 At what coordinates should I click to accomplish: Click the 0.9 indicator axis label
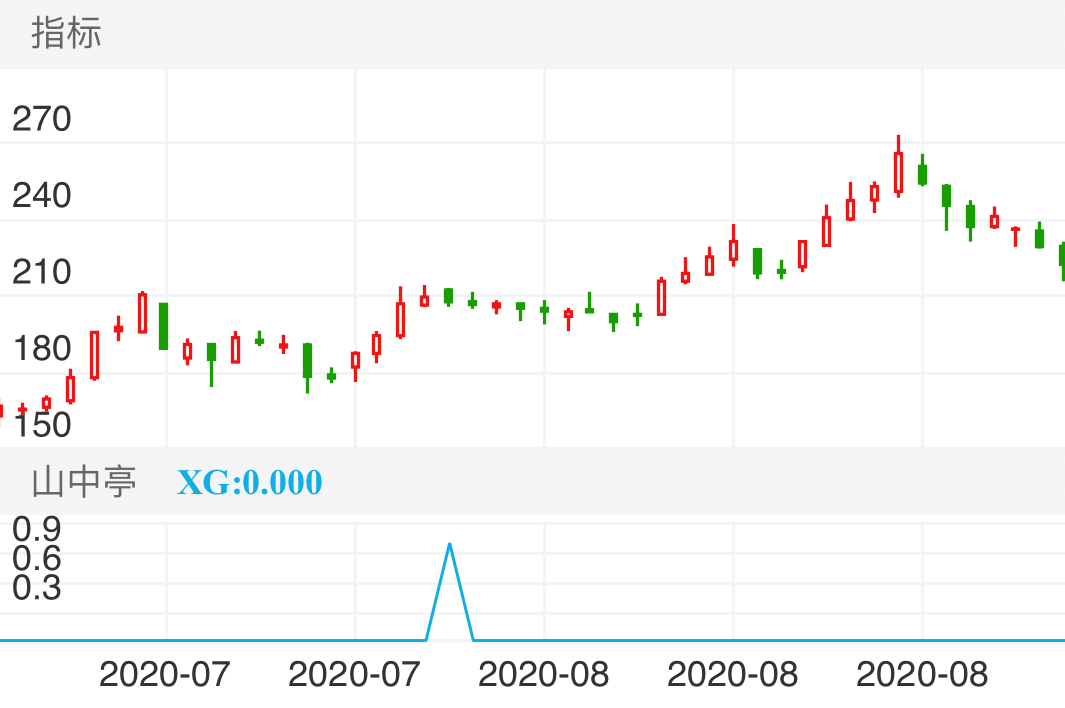pos(37,529)
